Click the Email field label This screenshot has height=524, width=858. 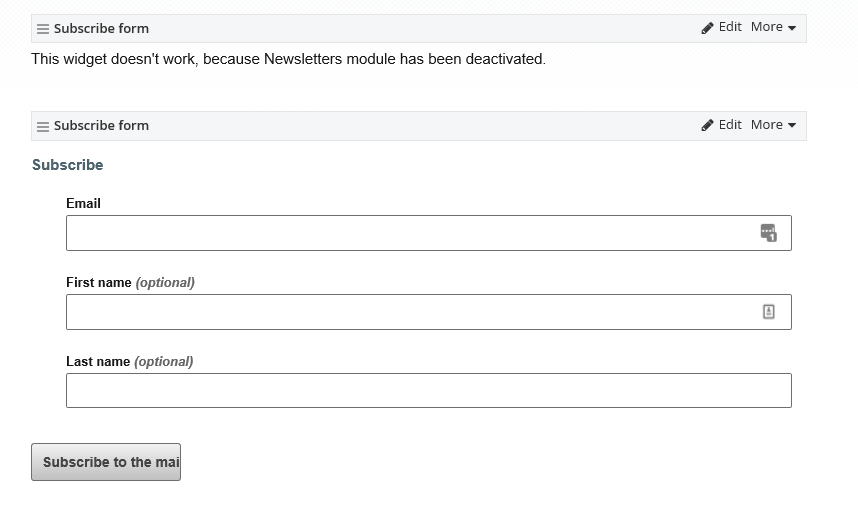pos(83,203)
